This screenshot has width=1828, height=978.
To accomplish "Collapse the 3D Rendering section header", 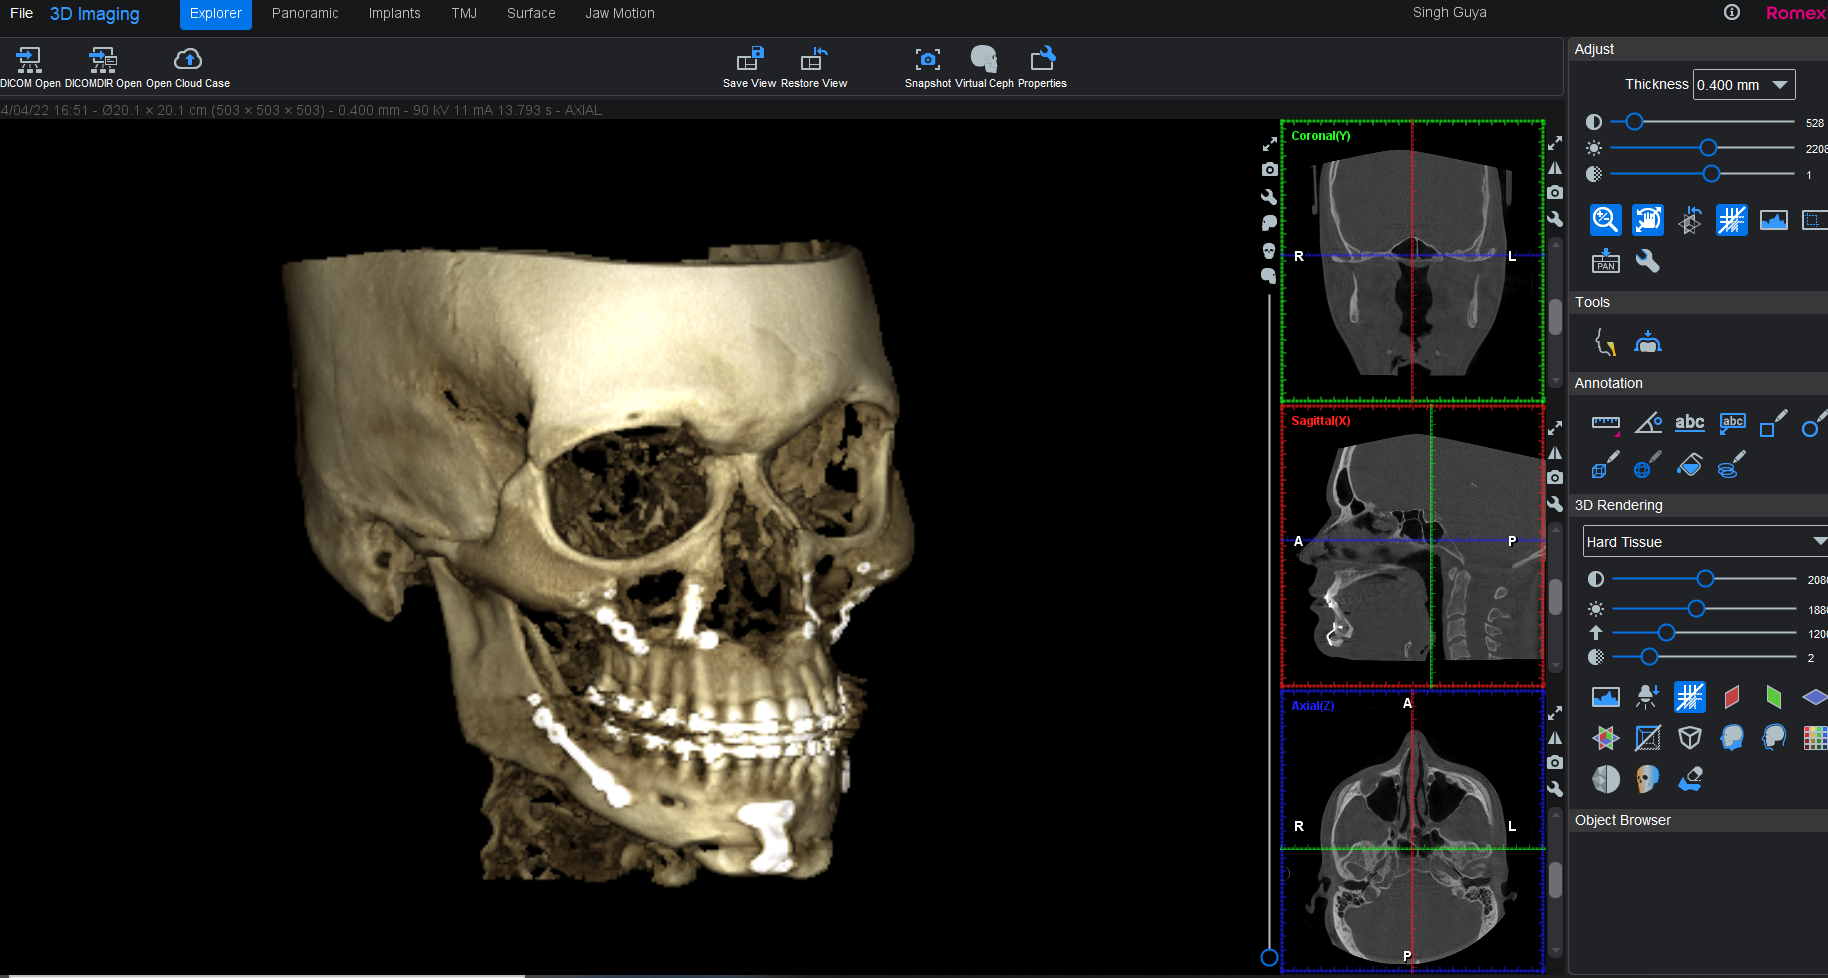I will point(1698,505).
